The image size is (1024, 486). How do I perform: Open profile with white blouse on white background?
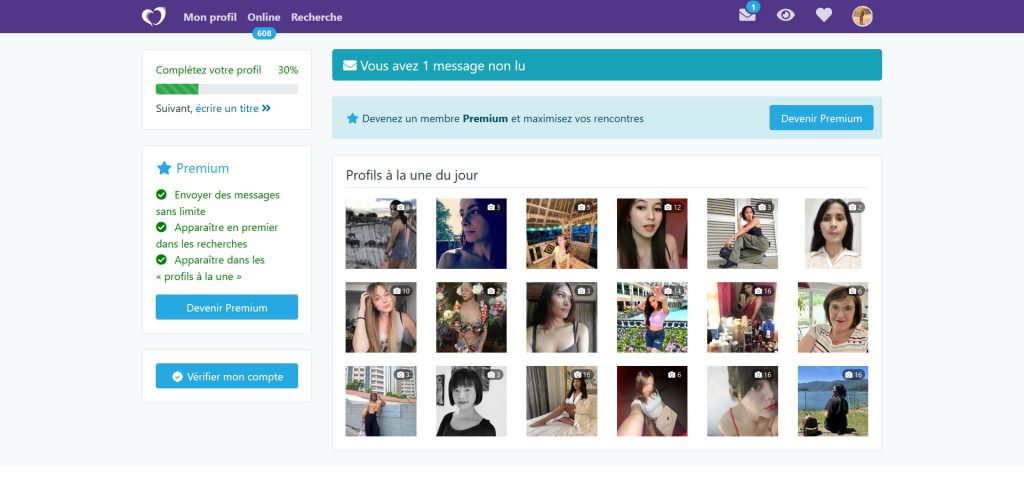833,234
